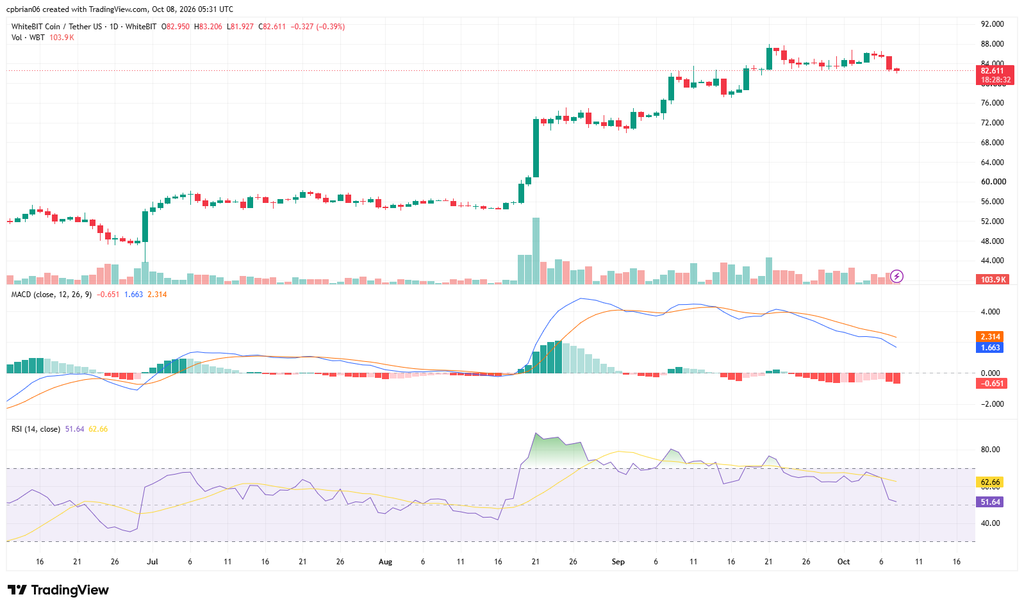Click the 18:28:32 bar countdown timer
The image size is (1024, 609).
[x=995, y=80]
